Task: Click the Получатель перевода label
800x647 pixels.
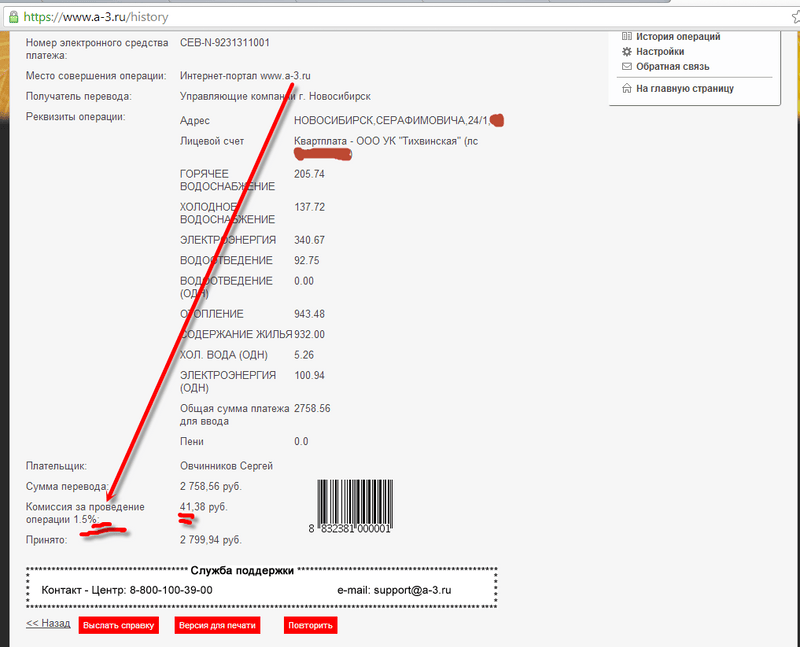Action: pos(79,96)
